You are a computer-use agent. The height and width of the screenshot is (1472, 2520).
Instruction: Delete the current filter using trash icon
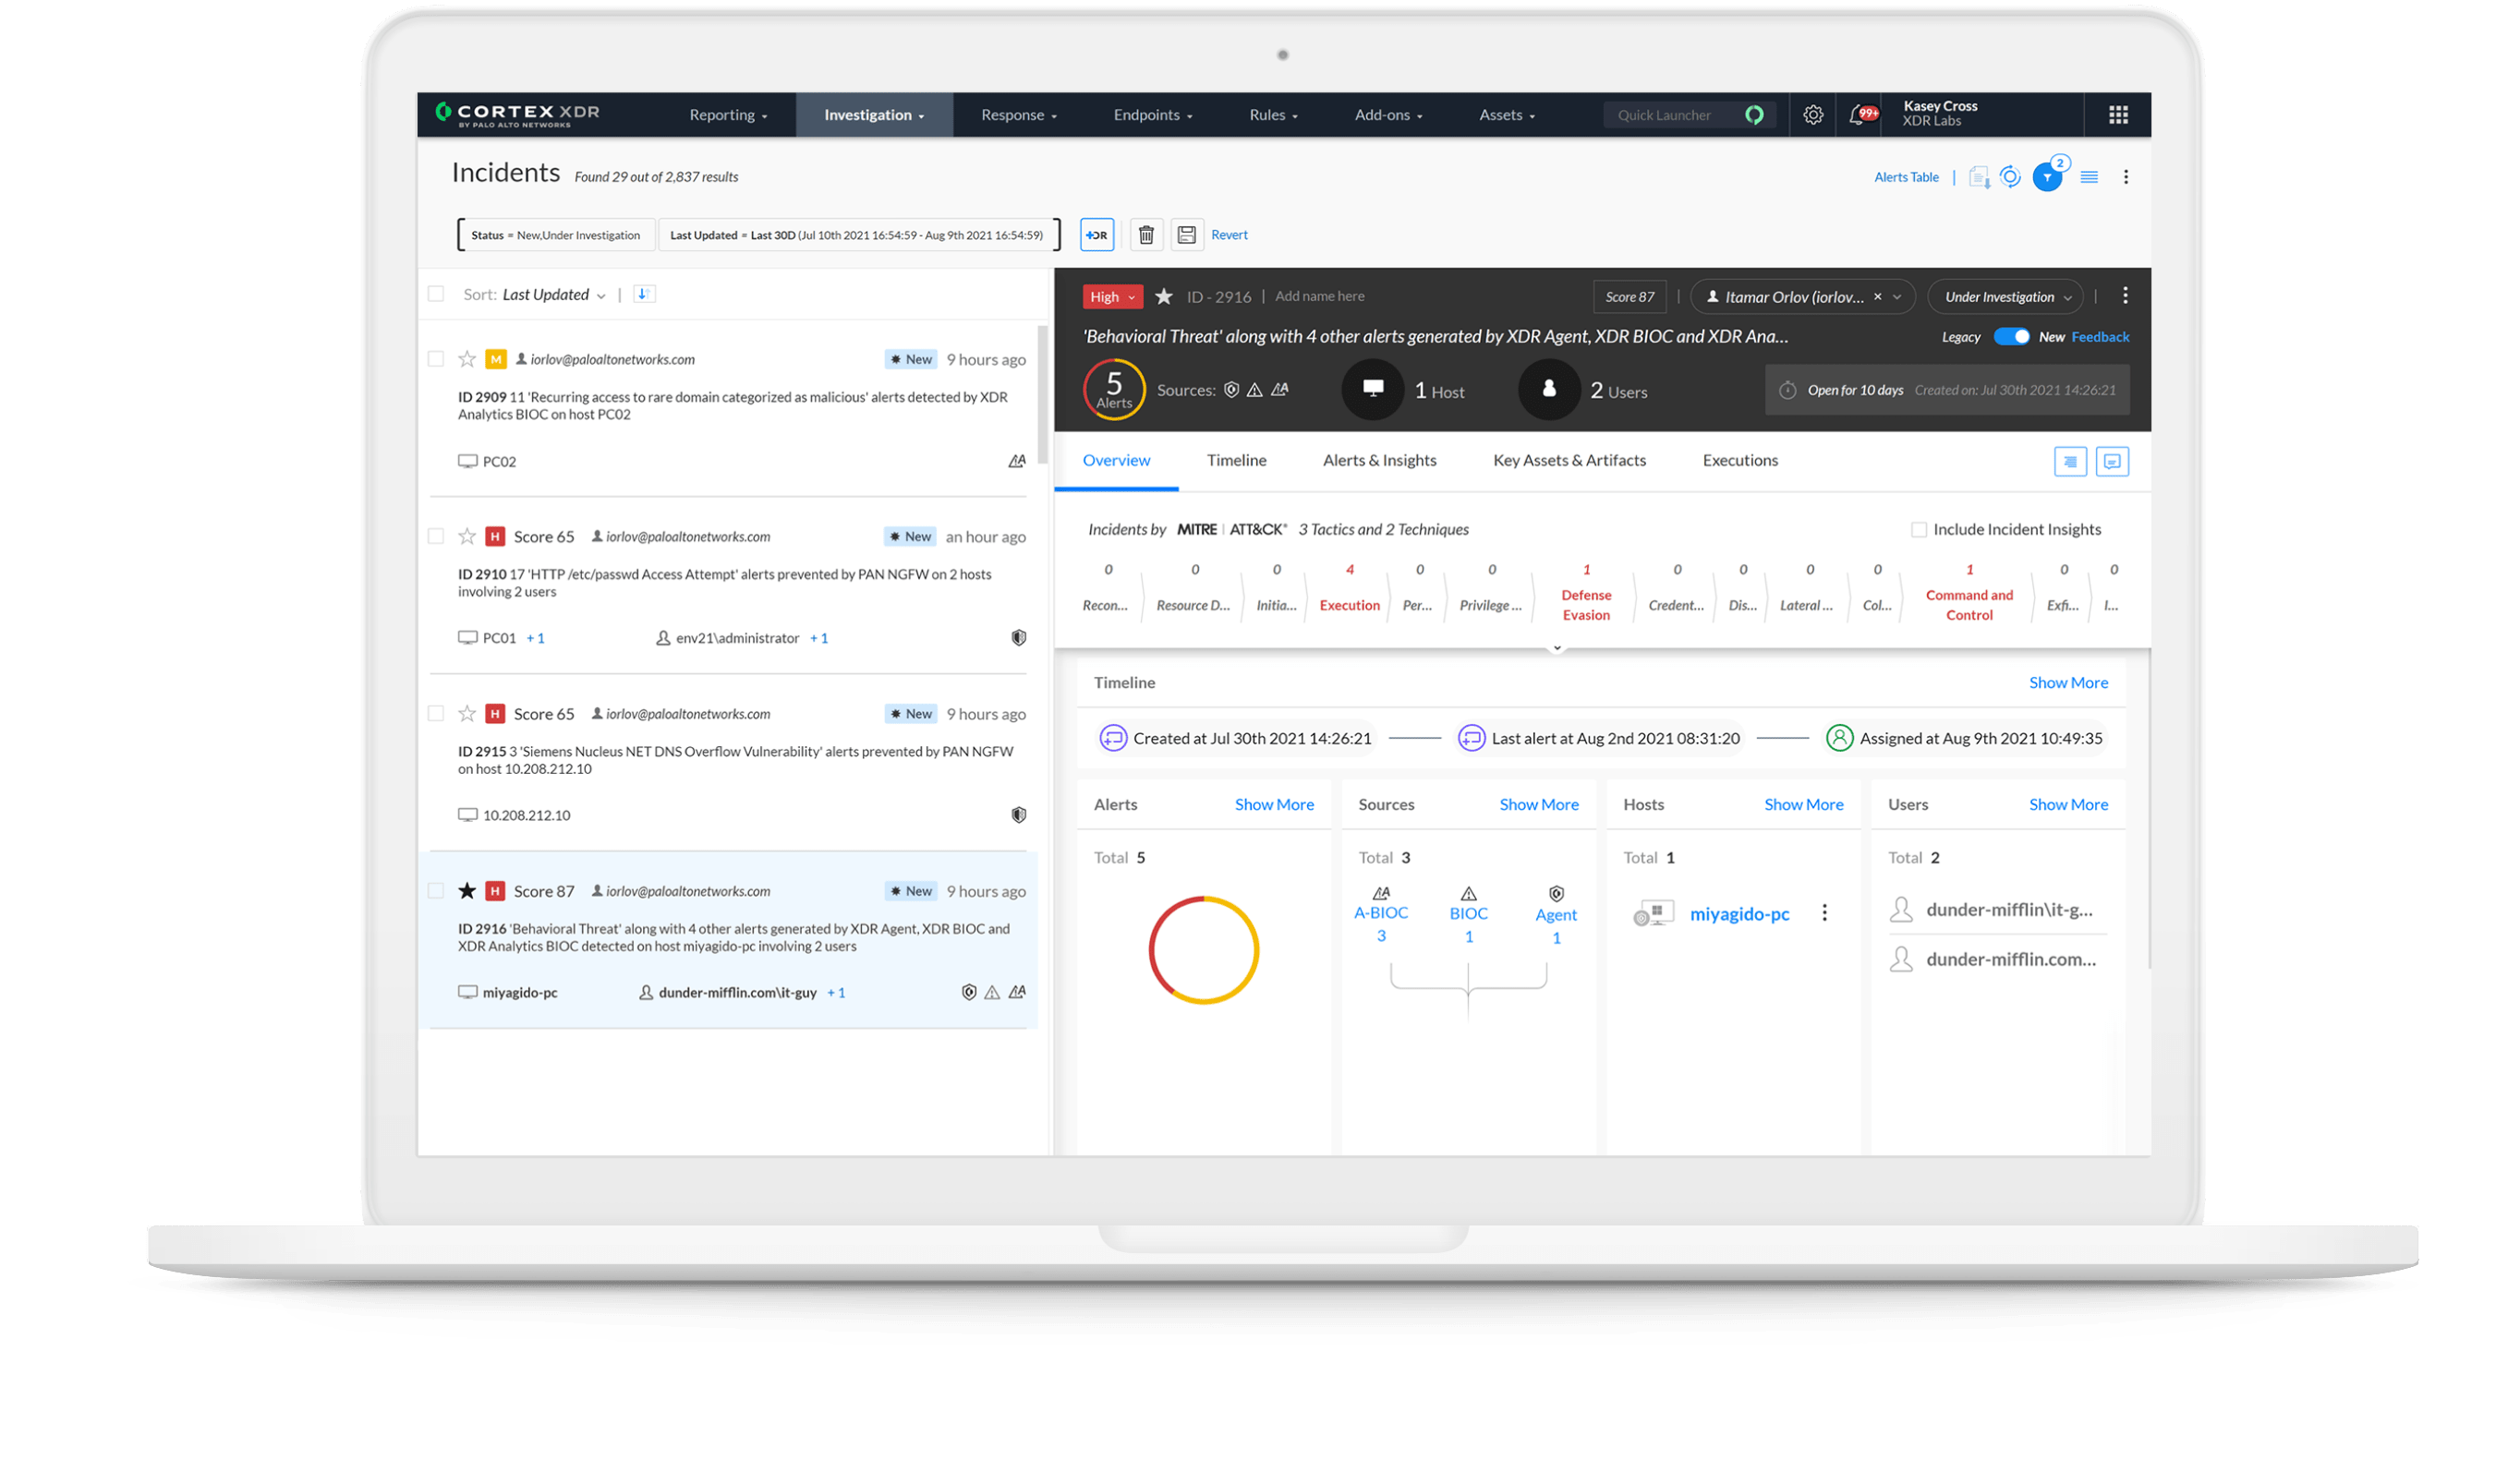coord(1146,234)
